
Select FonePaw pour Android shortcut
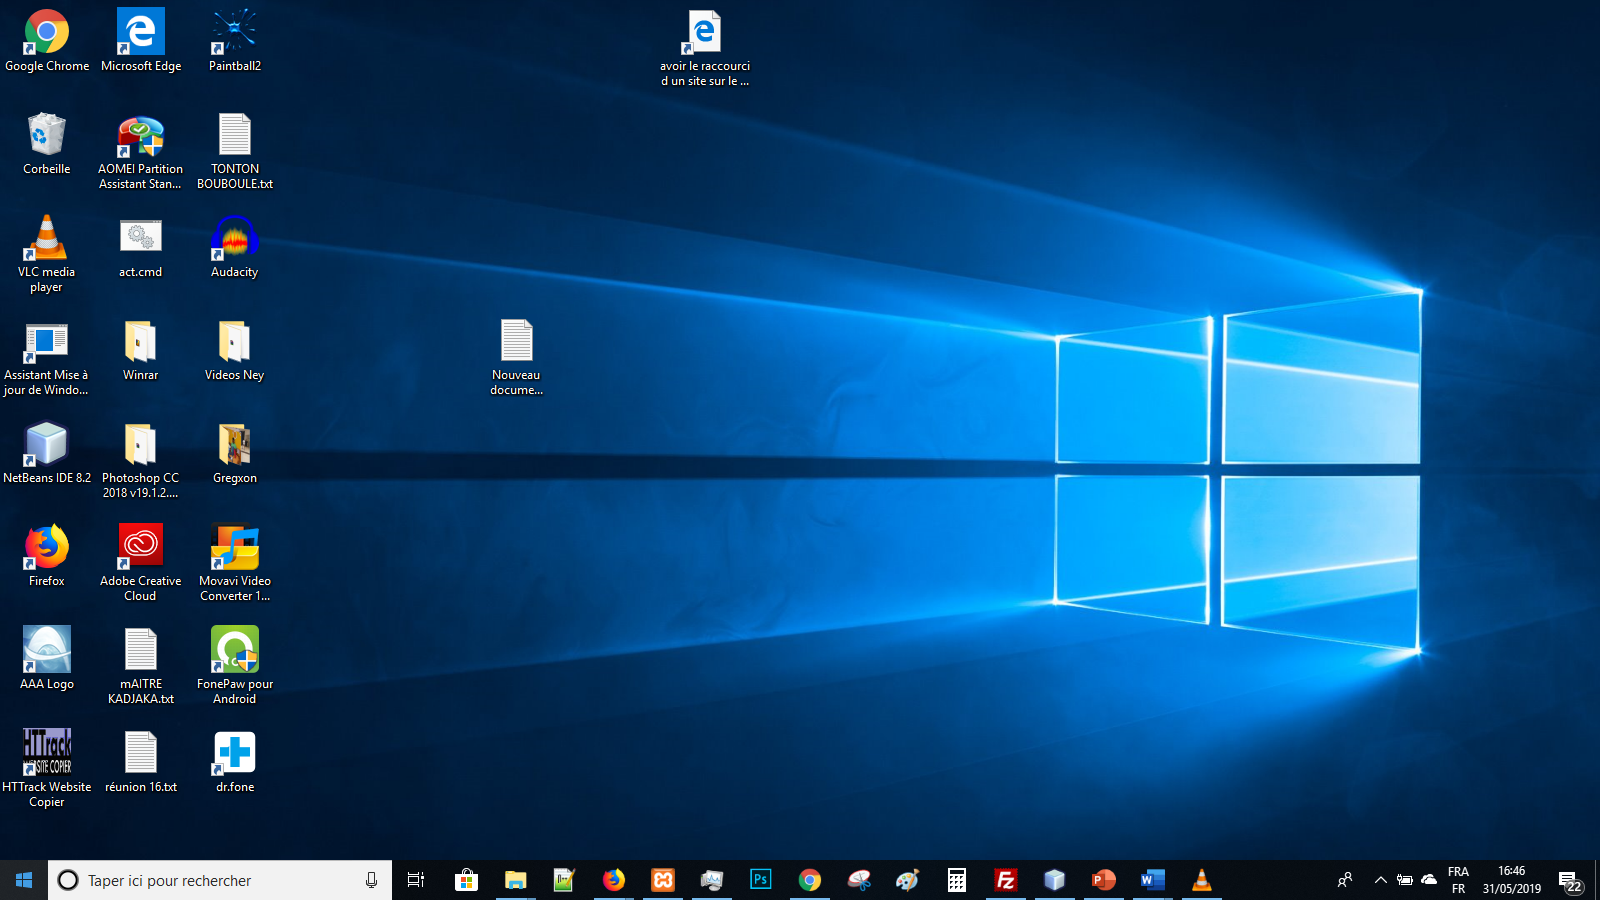point(235,666)
